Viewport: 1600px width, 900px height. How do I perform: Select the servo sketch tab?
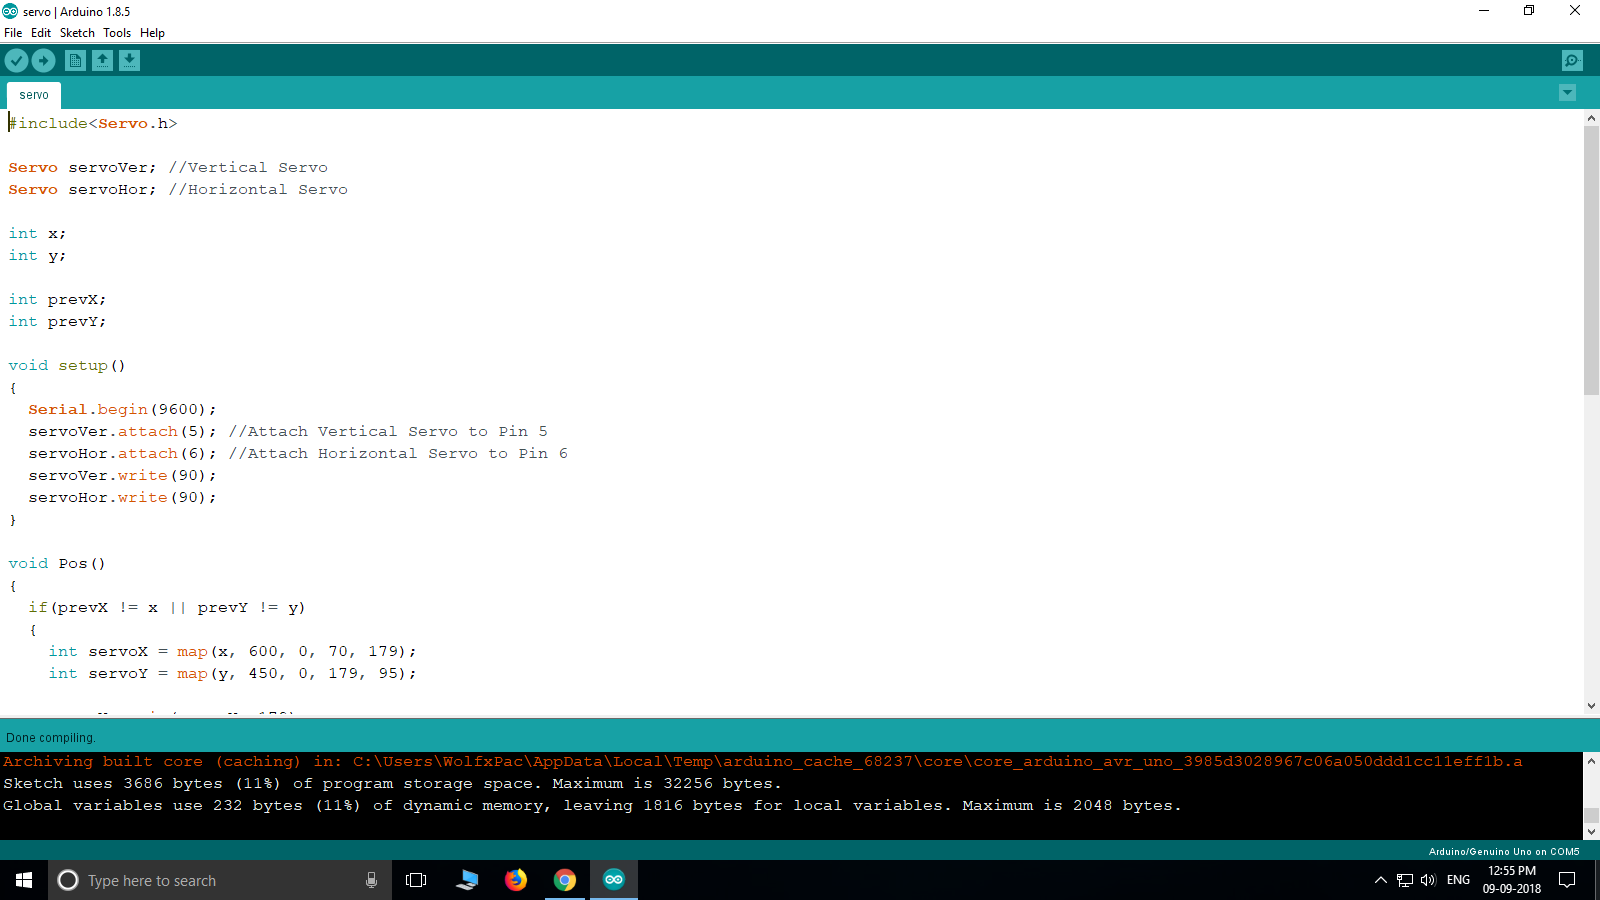(33, 94)
